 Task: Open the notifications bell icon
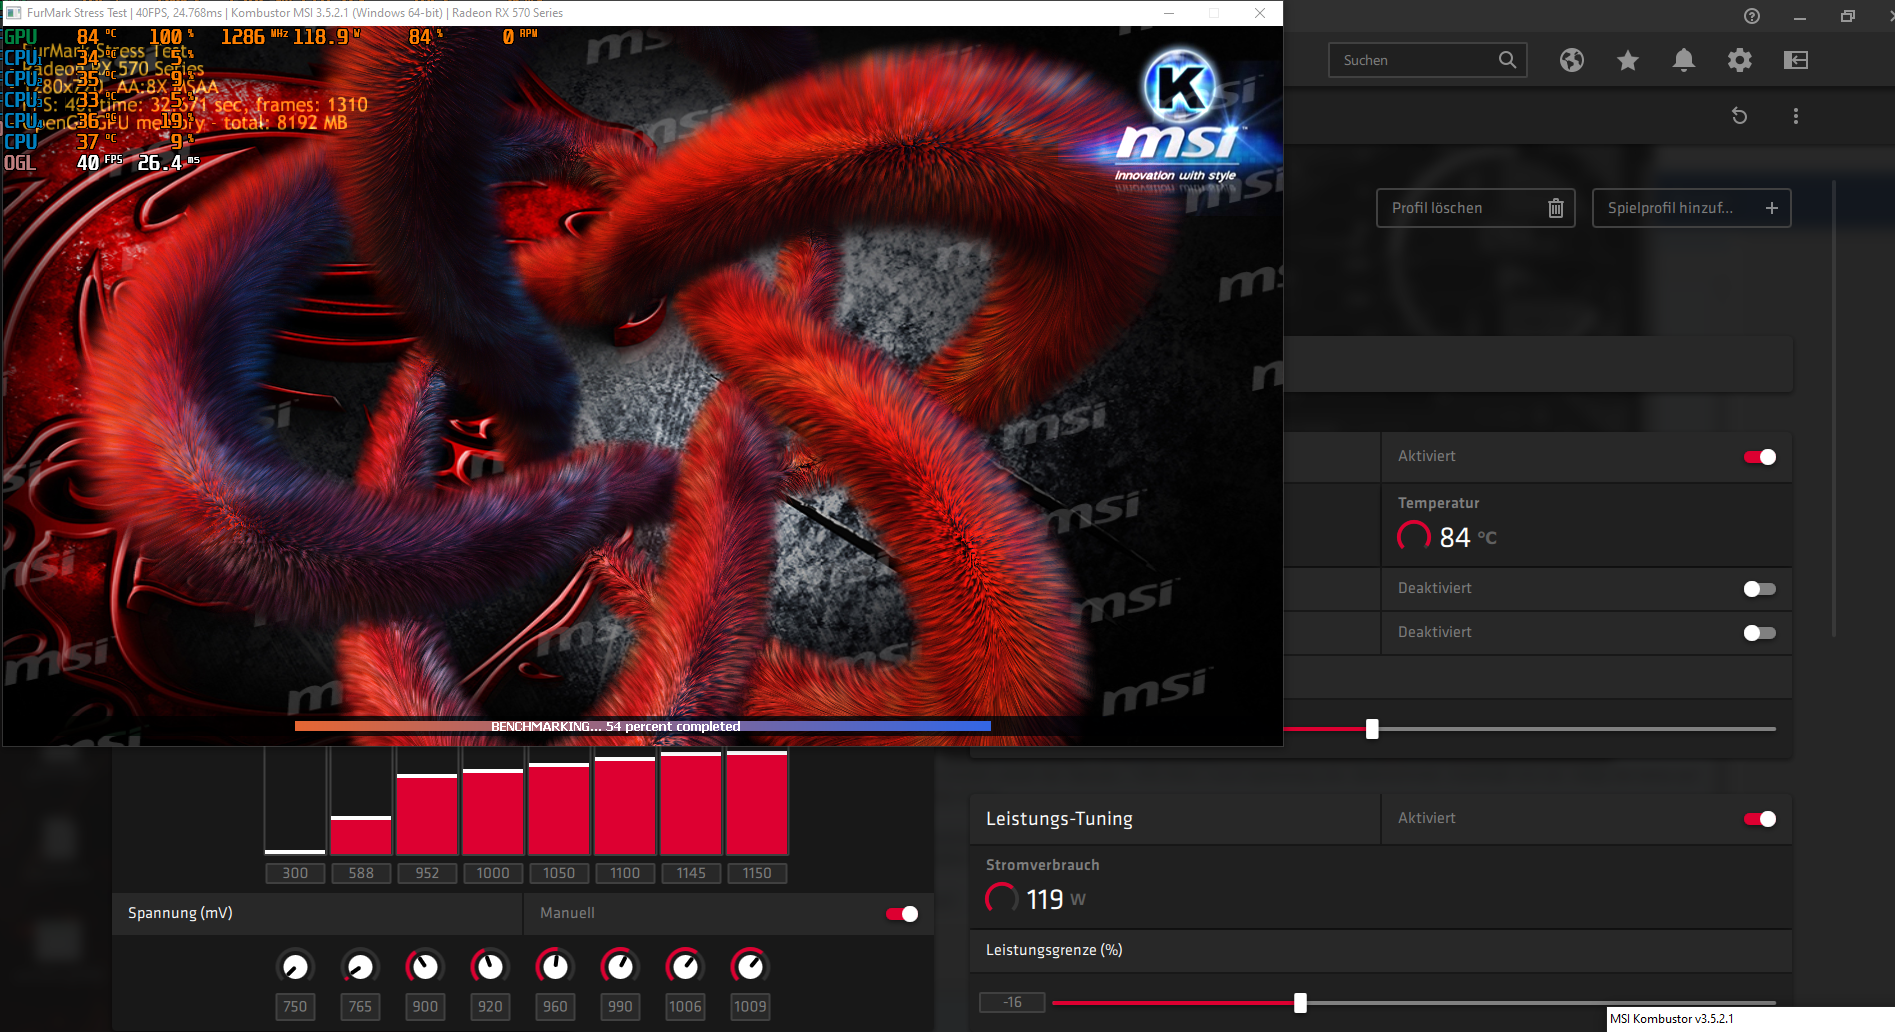pos(1683,60)
